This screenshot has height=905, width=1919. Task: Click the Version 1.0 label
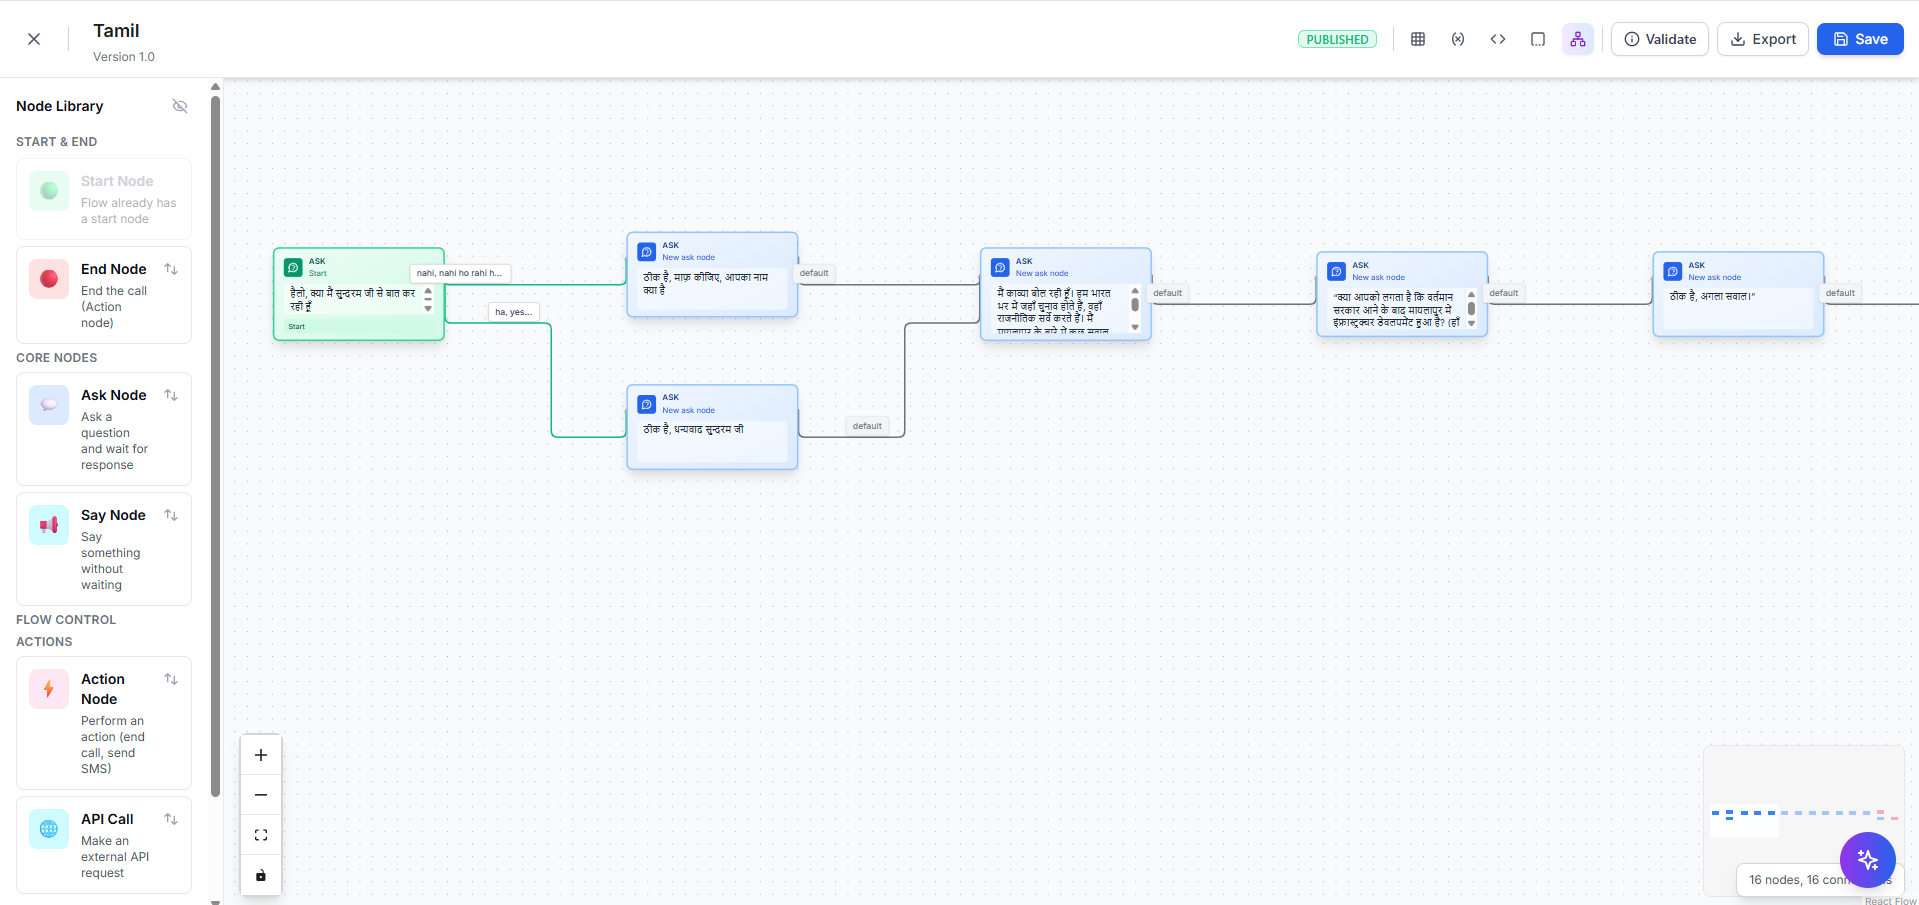(124, 57)
